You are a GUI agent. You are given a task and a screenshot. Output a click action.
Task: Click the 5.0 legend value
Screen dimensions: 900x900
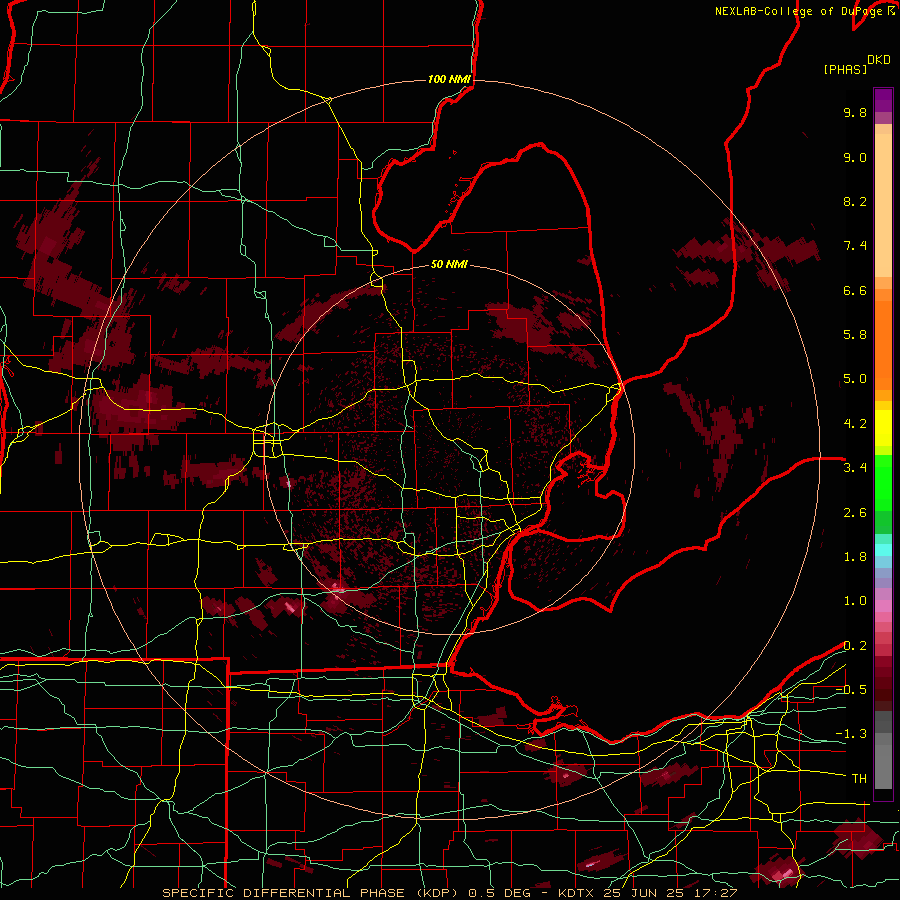click(x=855, y=379)
